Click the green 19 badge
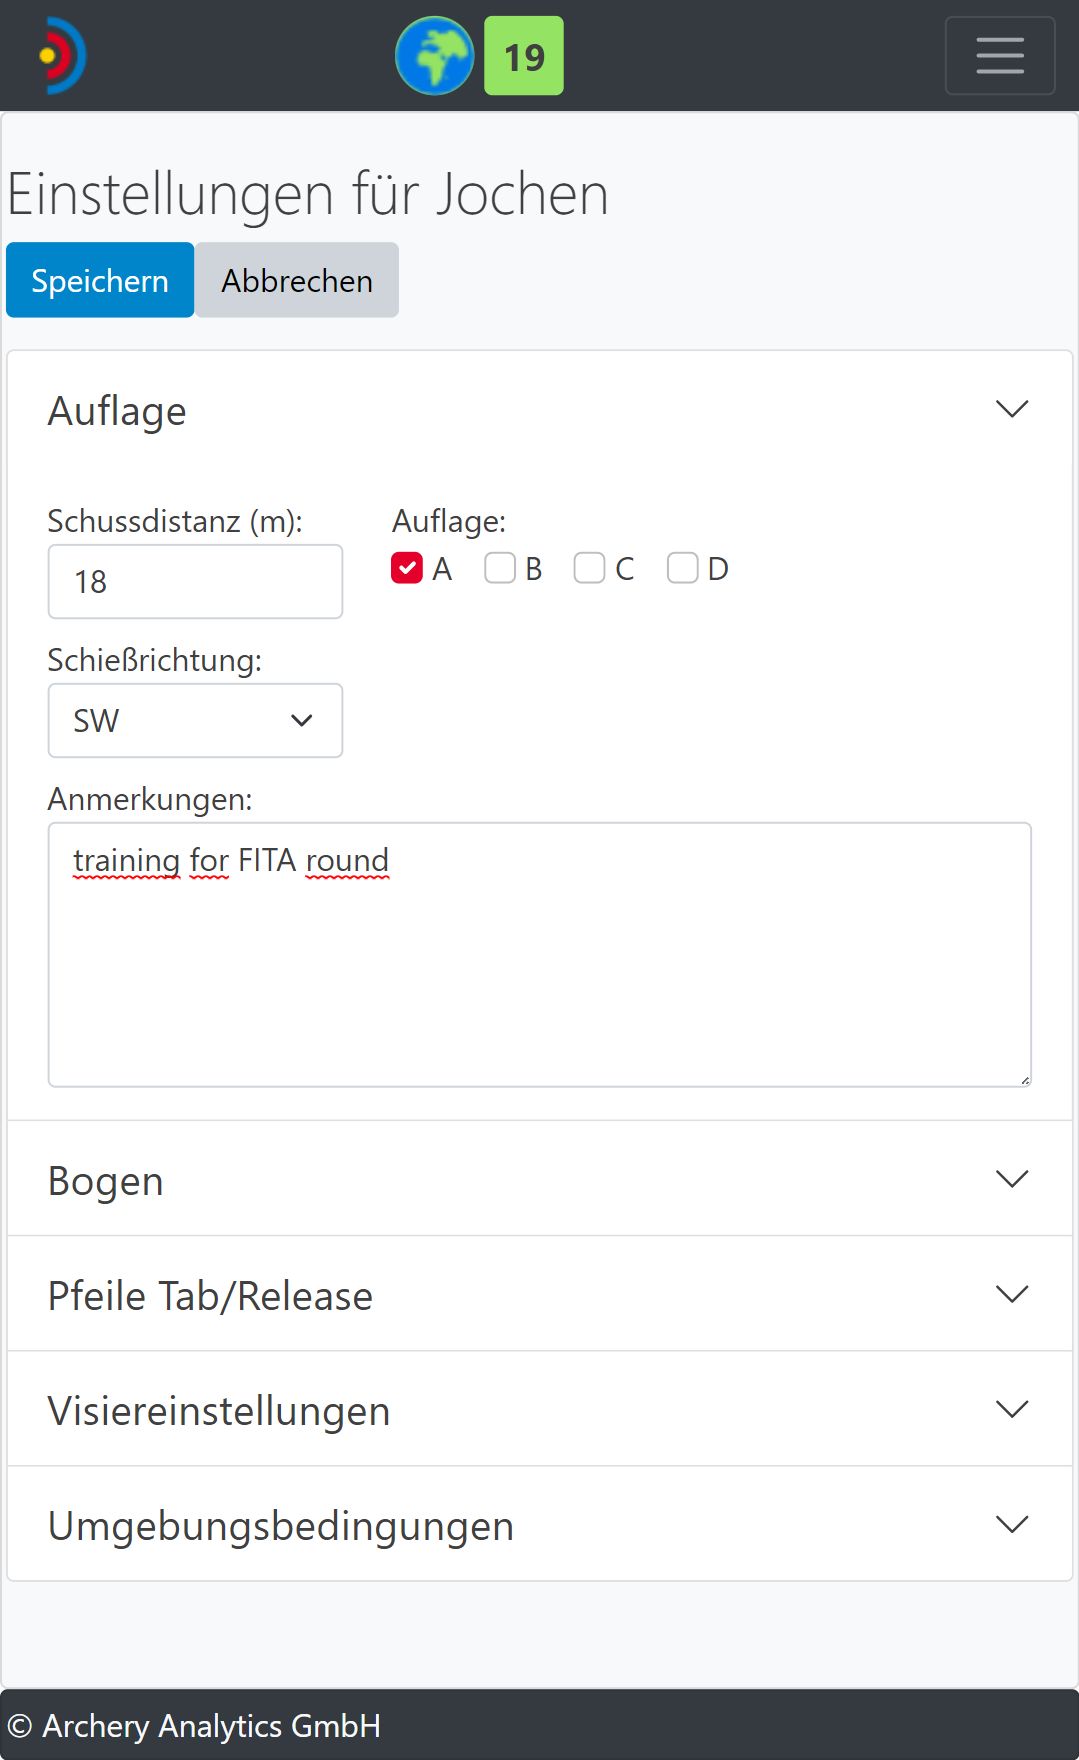1079x1760 pixels. coord(524,56)
